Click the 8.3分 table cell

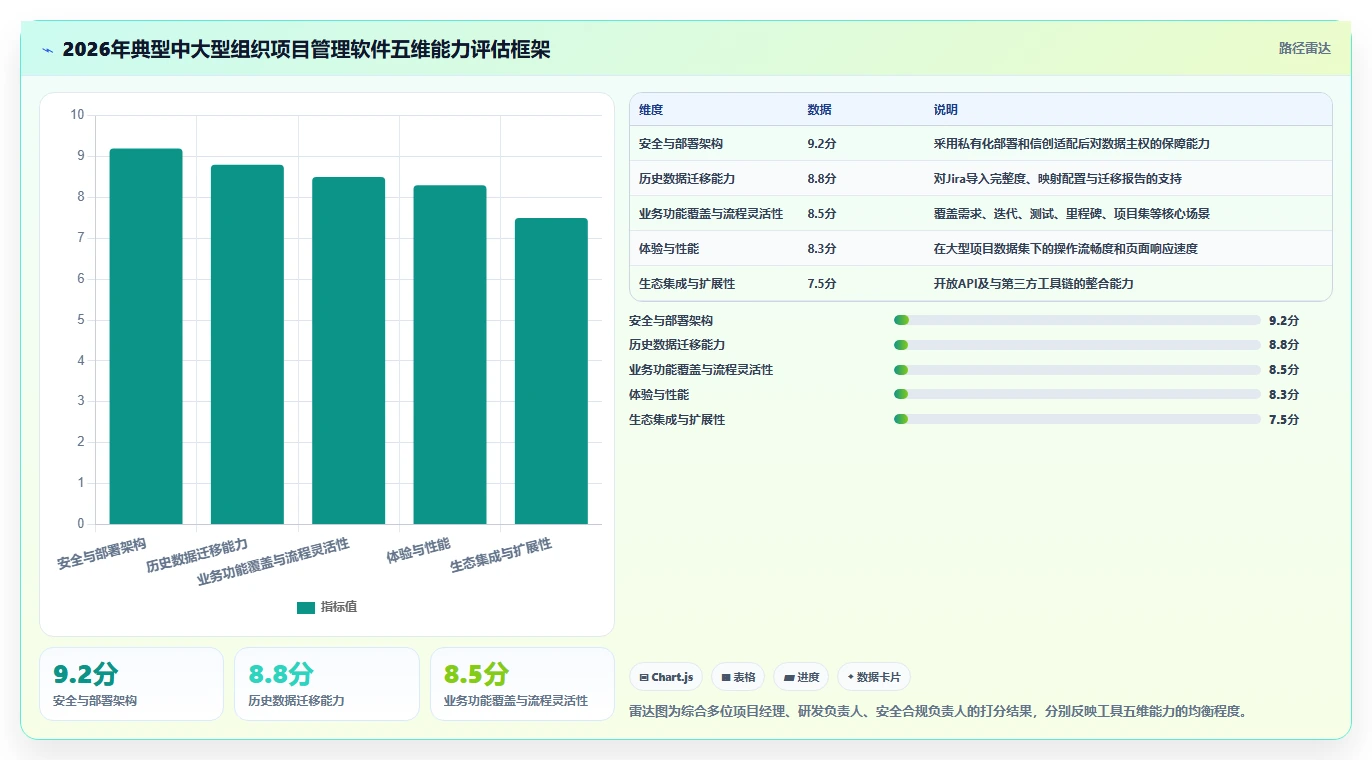822,249
